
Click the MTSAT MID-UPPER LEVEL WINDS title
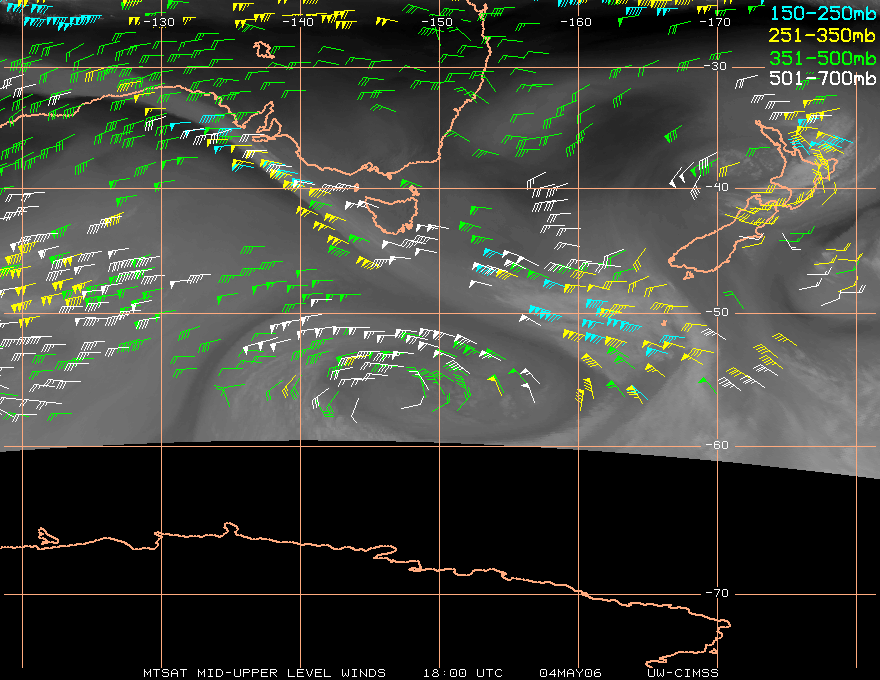coord(264,672)
